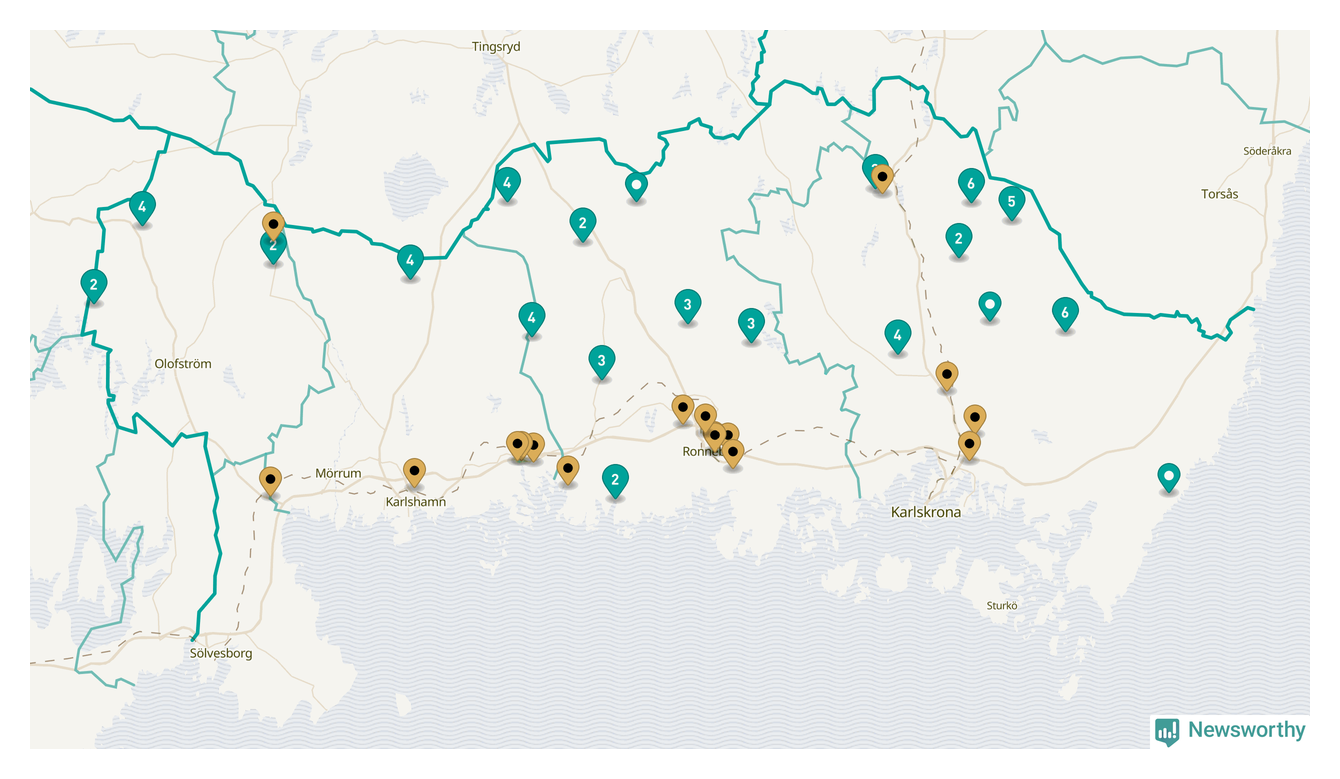The width and height of the screenshot is (1340, 779).
Task: Select the gold marker left of Mörrum
Action: pos(270,479)
